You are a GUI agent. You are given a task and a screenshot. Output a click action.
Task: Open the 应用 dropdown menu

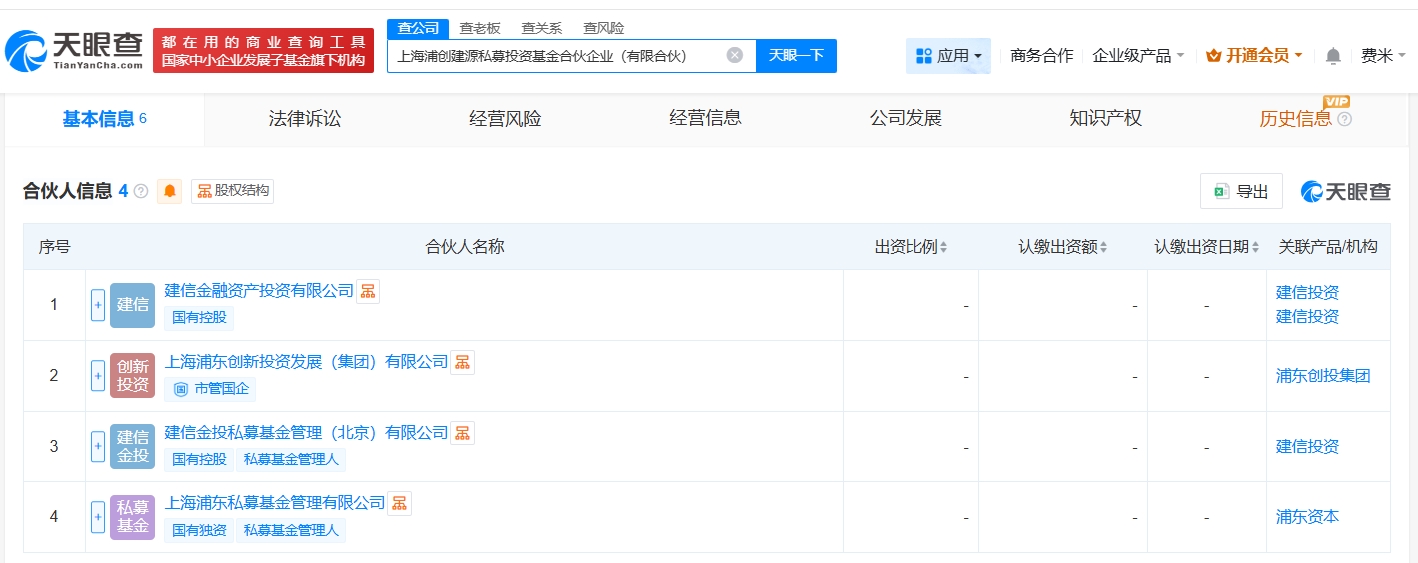point(948,56)
